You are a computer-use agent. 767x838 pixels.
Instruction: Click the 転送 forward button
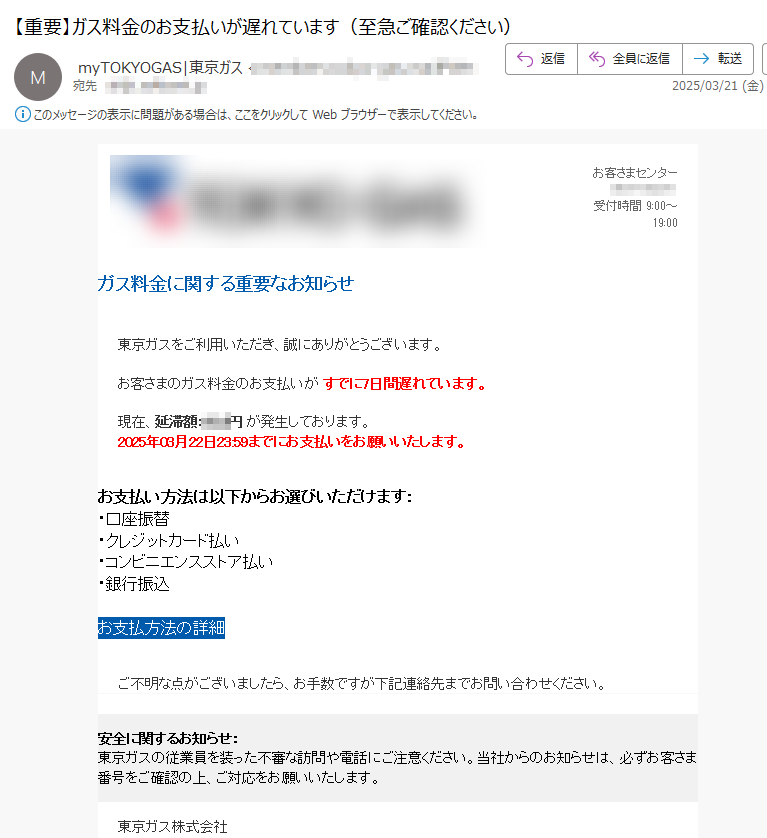coord(718,59)
